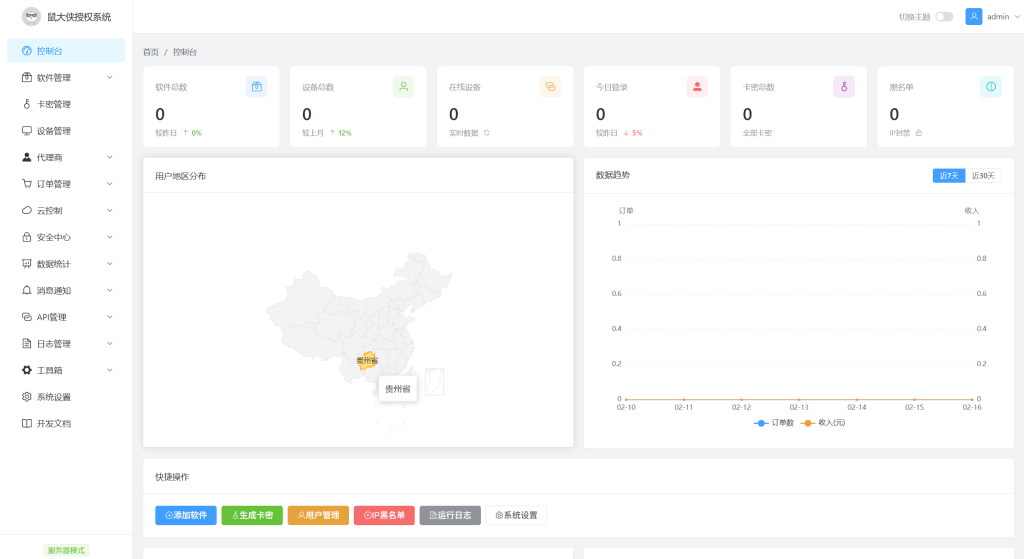
Task: Open the 开发文档 menu item
Action: tap(66, 423)
